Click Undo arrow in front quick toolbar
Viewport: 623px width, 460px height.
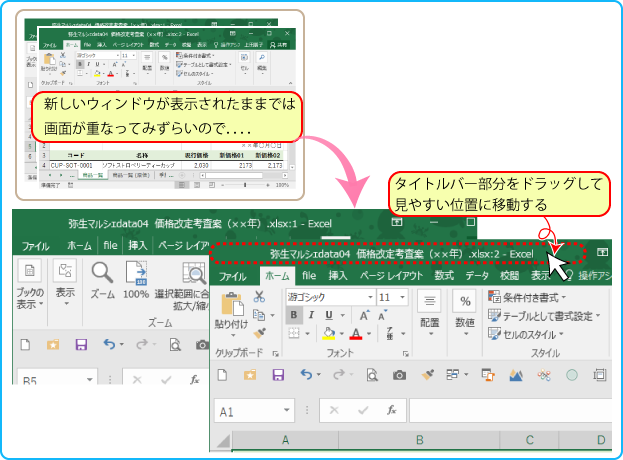coord(306,374)
